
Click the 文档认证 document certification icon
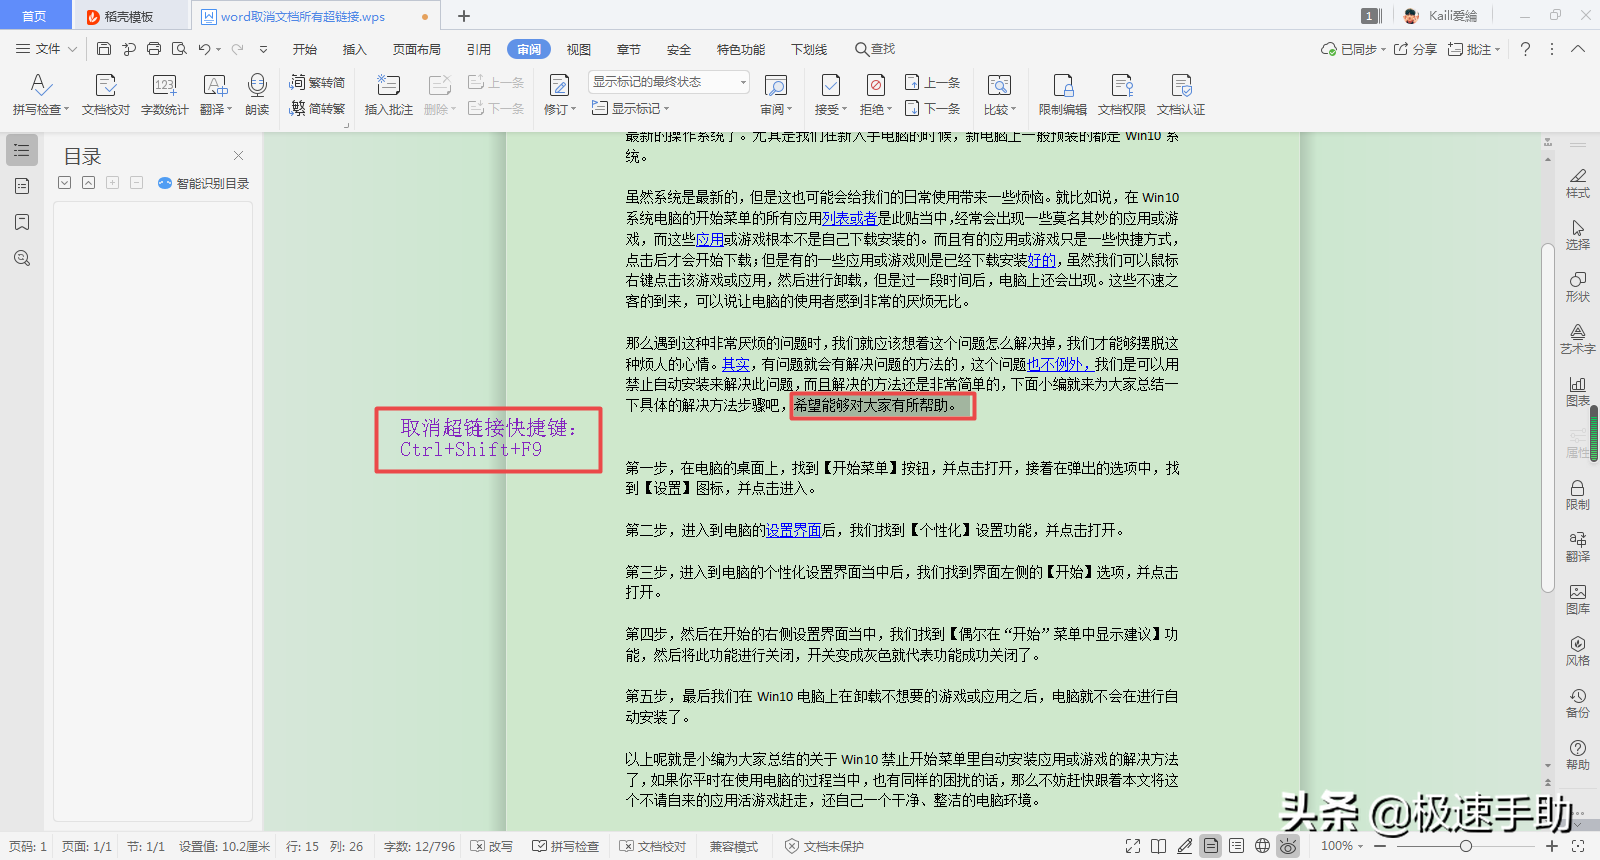click(x=1181, y=94)
